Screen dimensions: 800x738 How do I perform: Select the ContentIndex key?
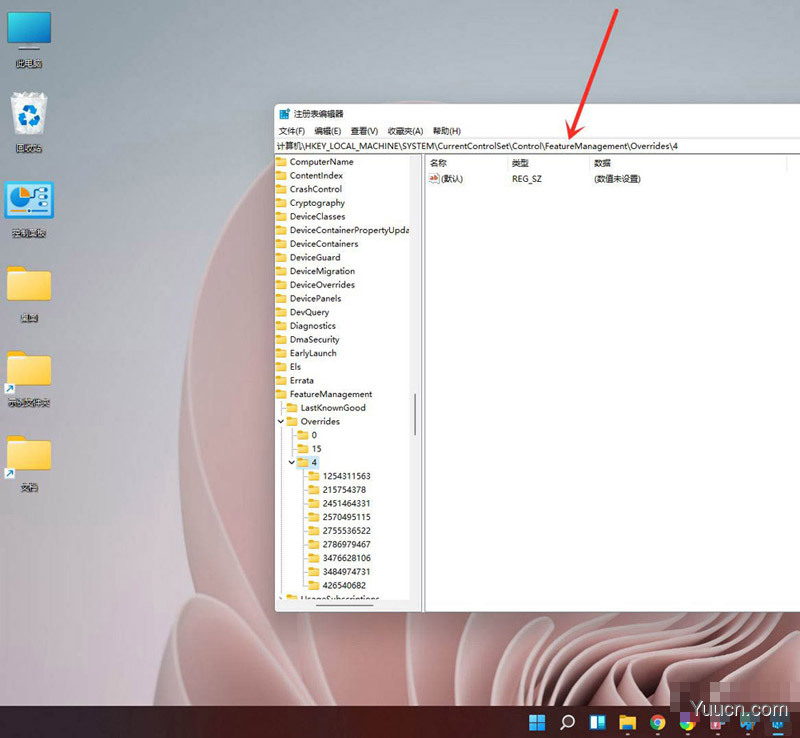(x=316, y=176)
